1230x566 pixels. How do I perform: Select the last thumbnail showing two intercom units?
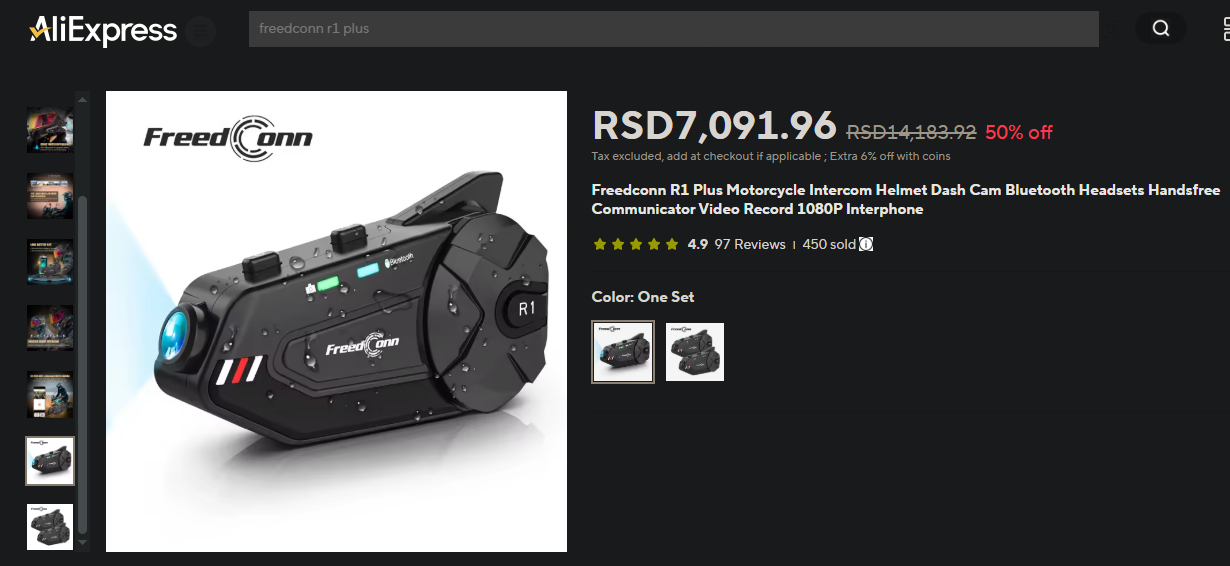point(50,526)
